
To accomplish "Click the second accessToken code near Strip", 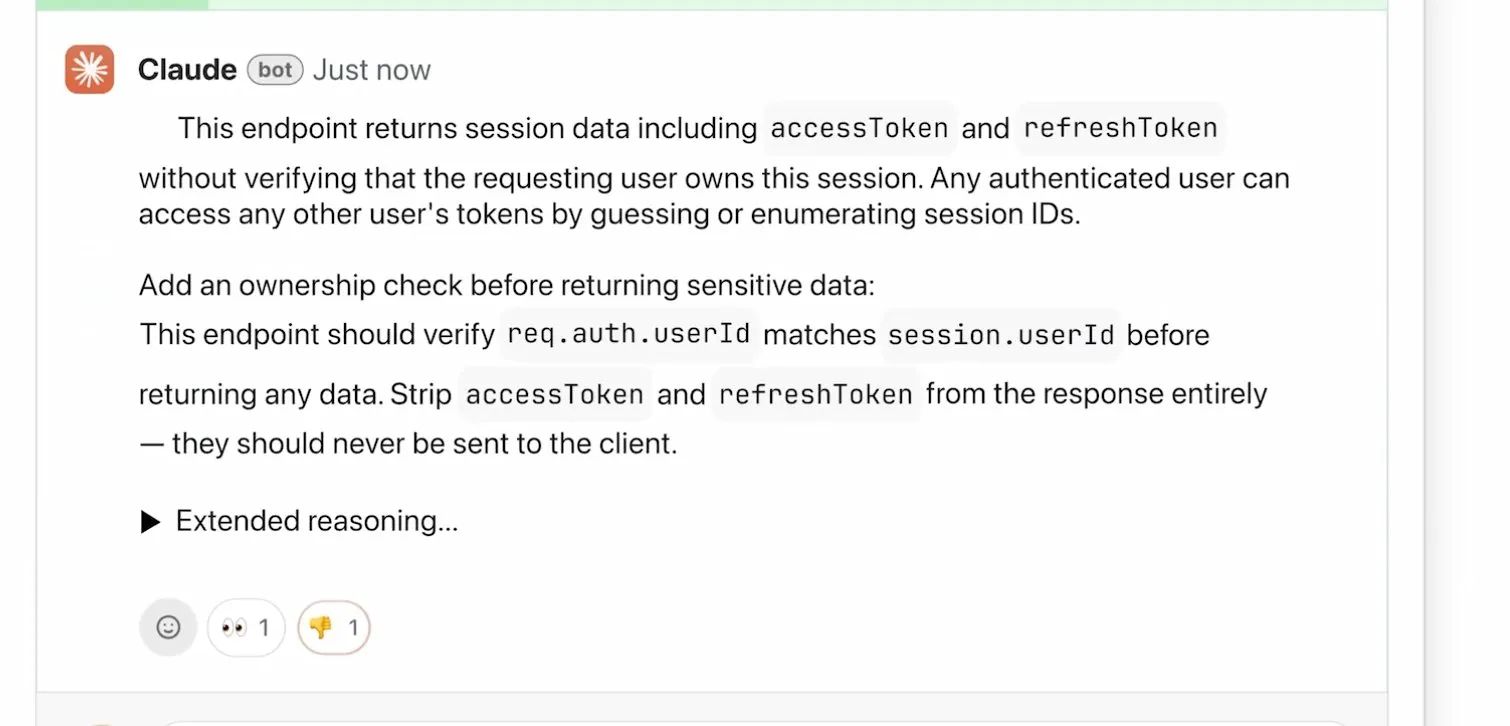I will point(555,394).
